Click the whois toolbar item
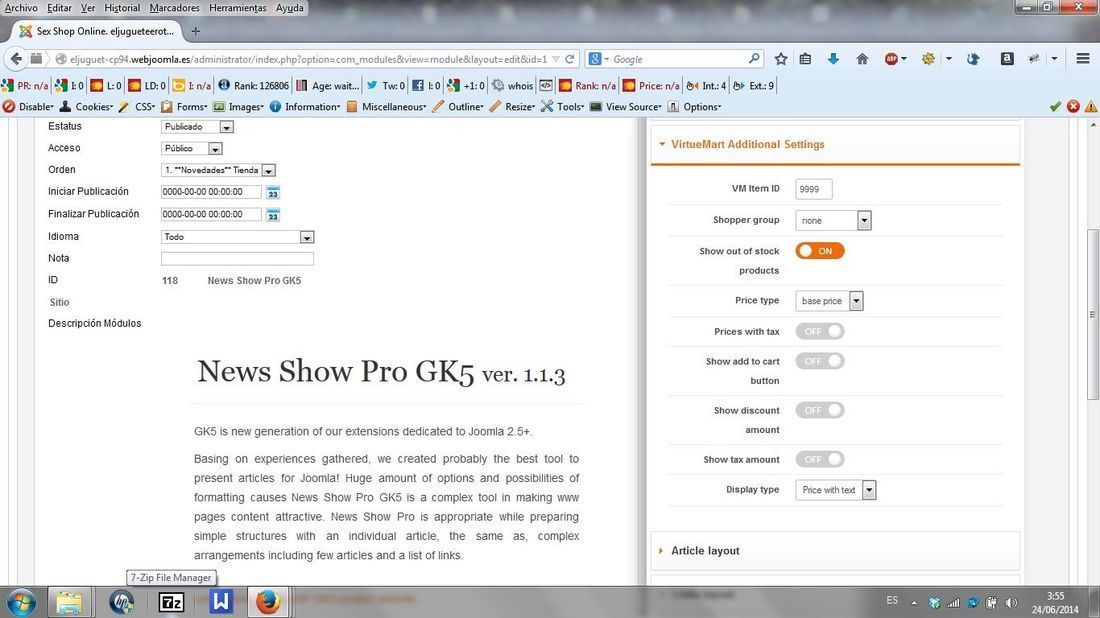Viewport: 1100px width, 618px height. tap(512, 86)
